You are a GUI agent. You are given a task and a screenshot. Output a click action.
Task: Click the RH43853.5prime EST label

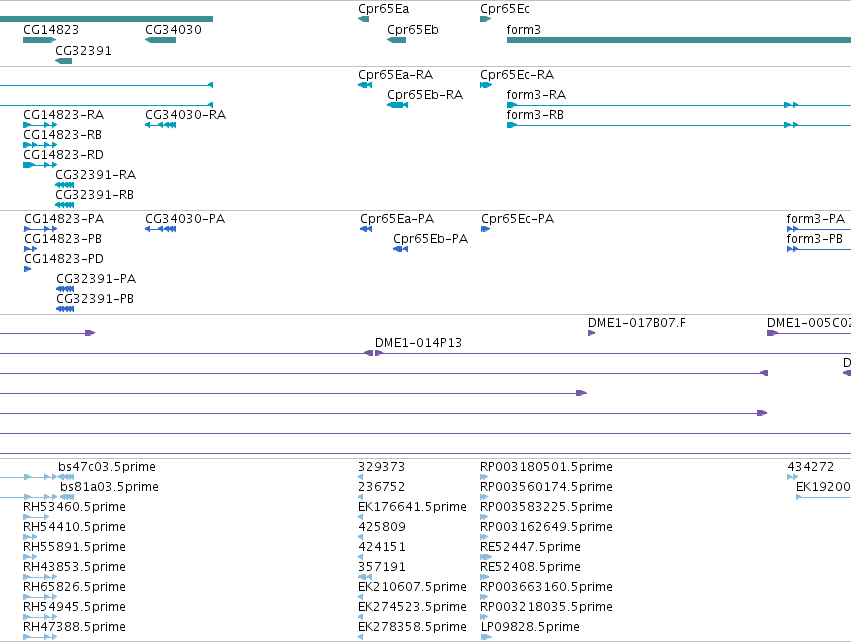pyautogui.click(x=74, y=567)
